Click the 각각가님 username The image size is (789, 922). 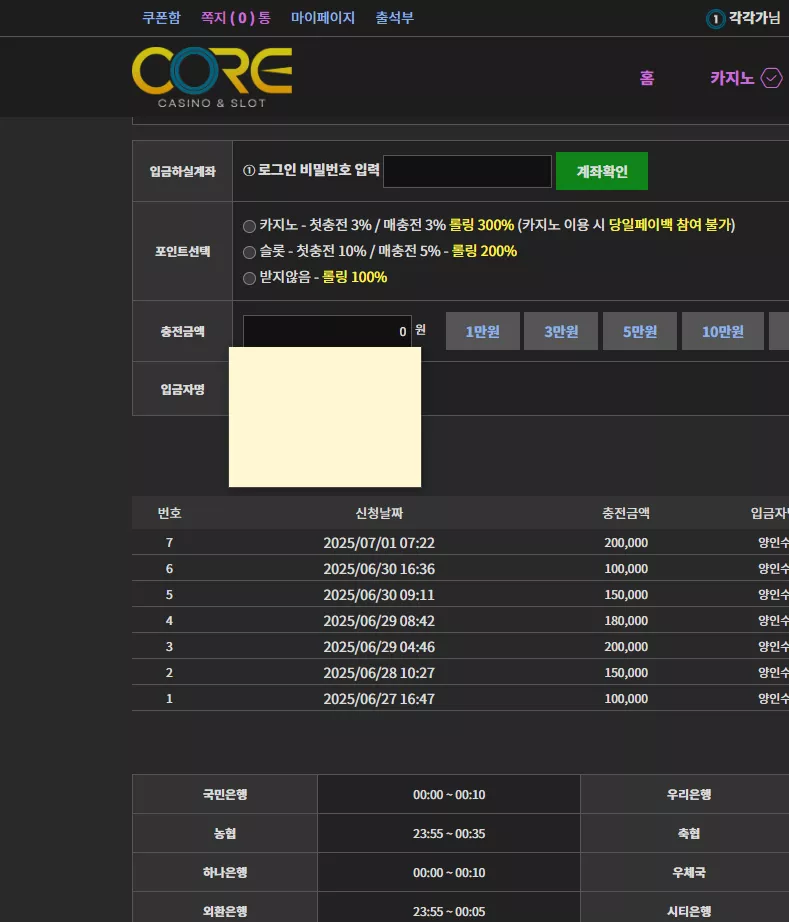pos(754,18)
